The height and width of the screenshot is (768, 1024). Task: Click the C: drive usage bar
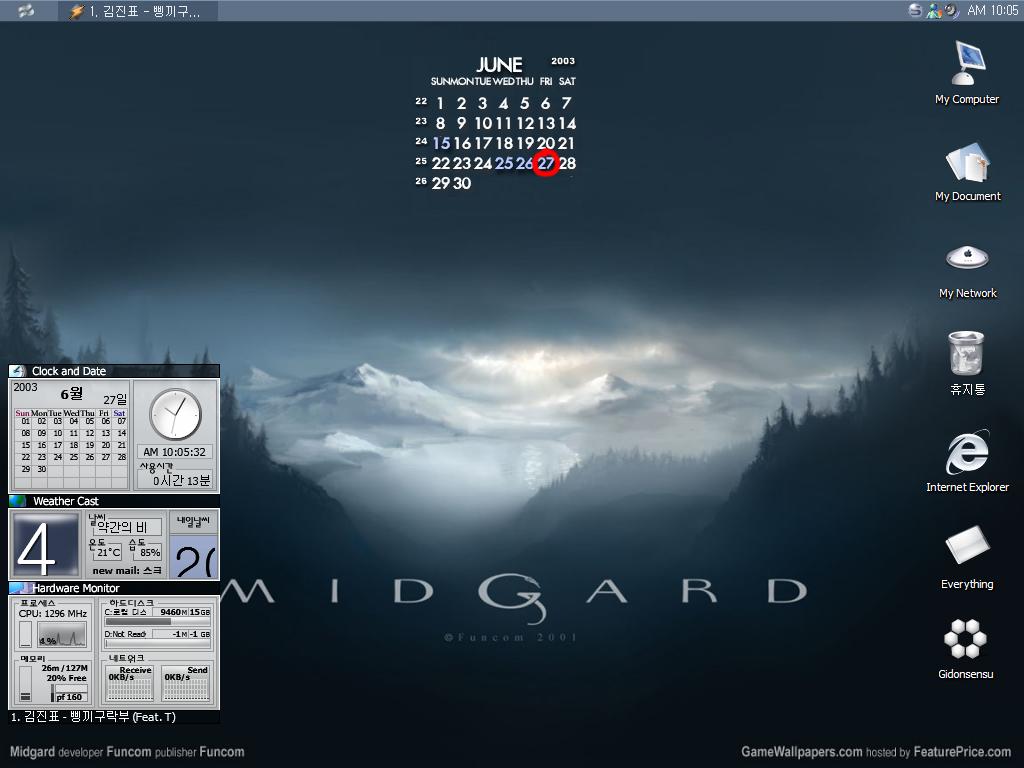[x=156, y=621]
